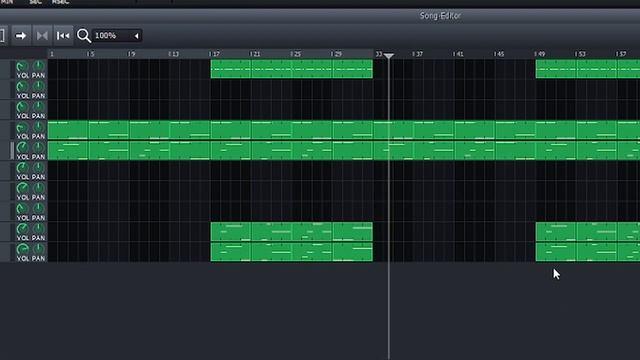Click bar 17 on the timeline ruler

coord(214,54)
